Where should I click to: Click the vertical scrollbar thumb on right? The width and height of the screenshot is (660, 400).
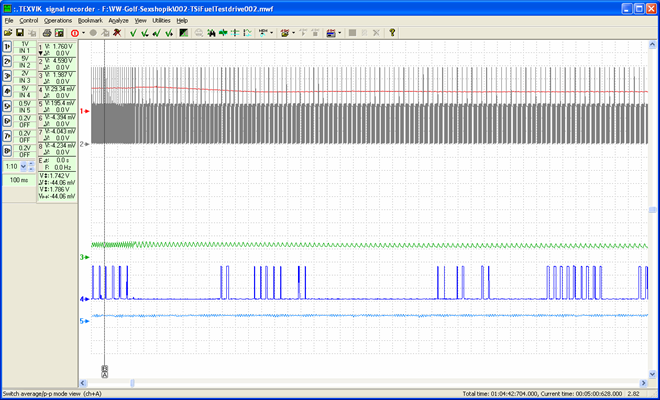(x=652, y=210)
